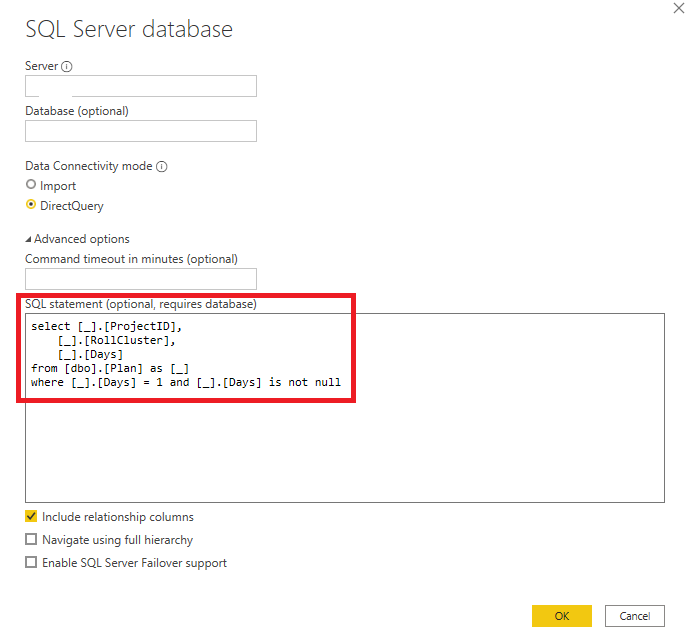Click the 'SQL Server database' title
The width and height of the screenshot is (695, 640).
pyautogui.click(x=129, y=29)
